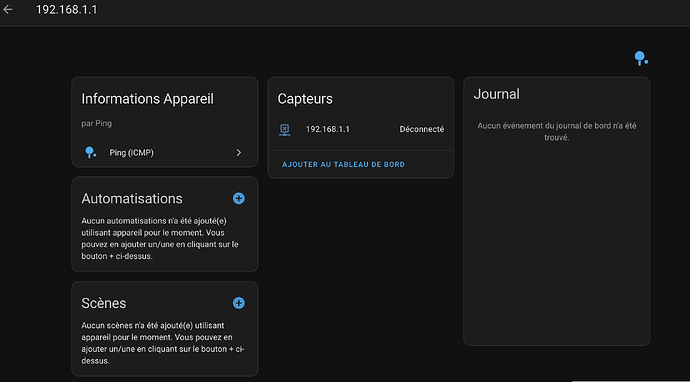
Task: Go back using the arrow beside 192.168.1.1
Action: coord(7,10)
